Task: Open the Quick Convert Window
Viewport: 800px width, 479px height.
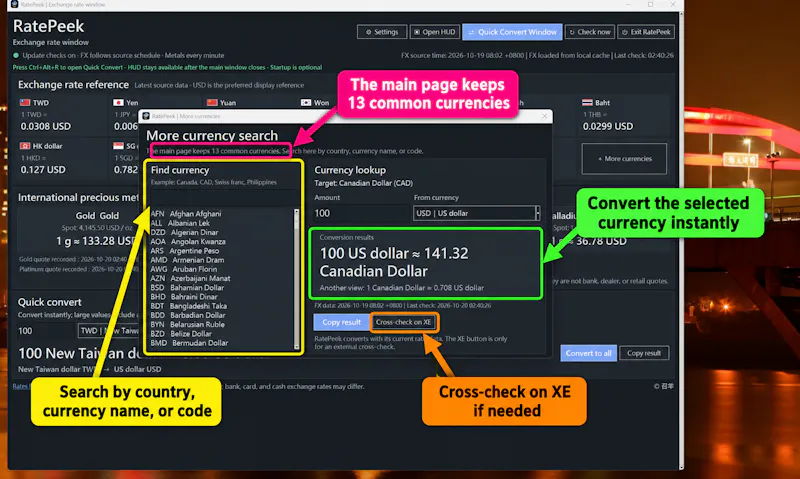Action: 512,32
